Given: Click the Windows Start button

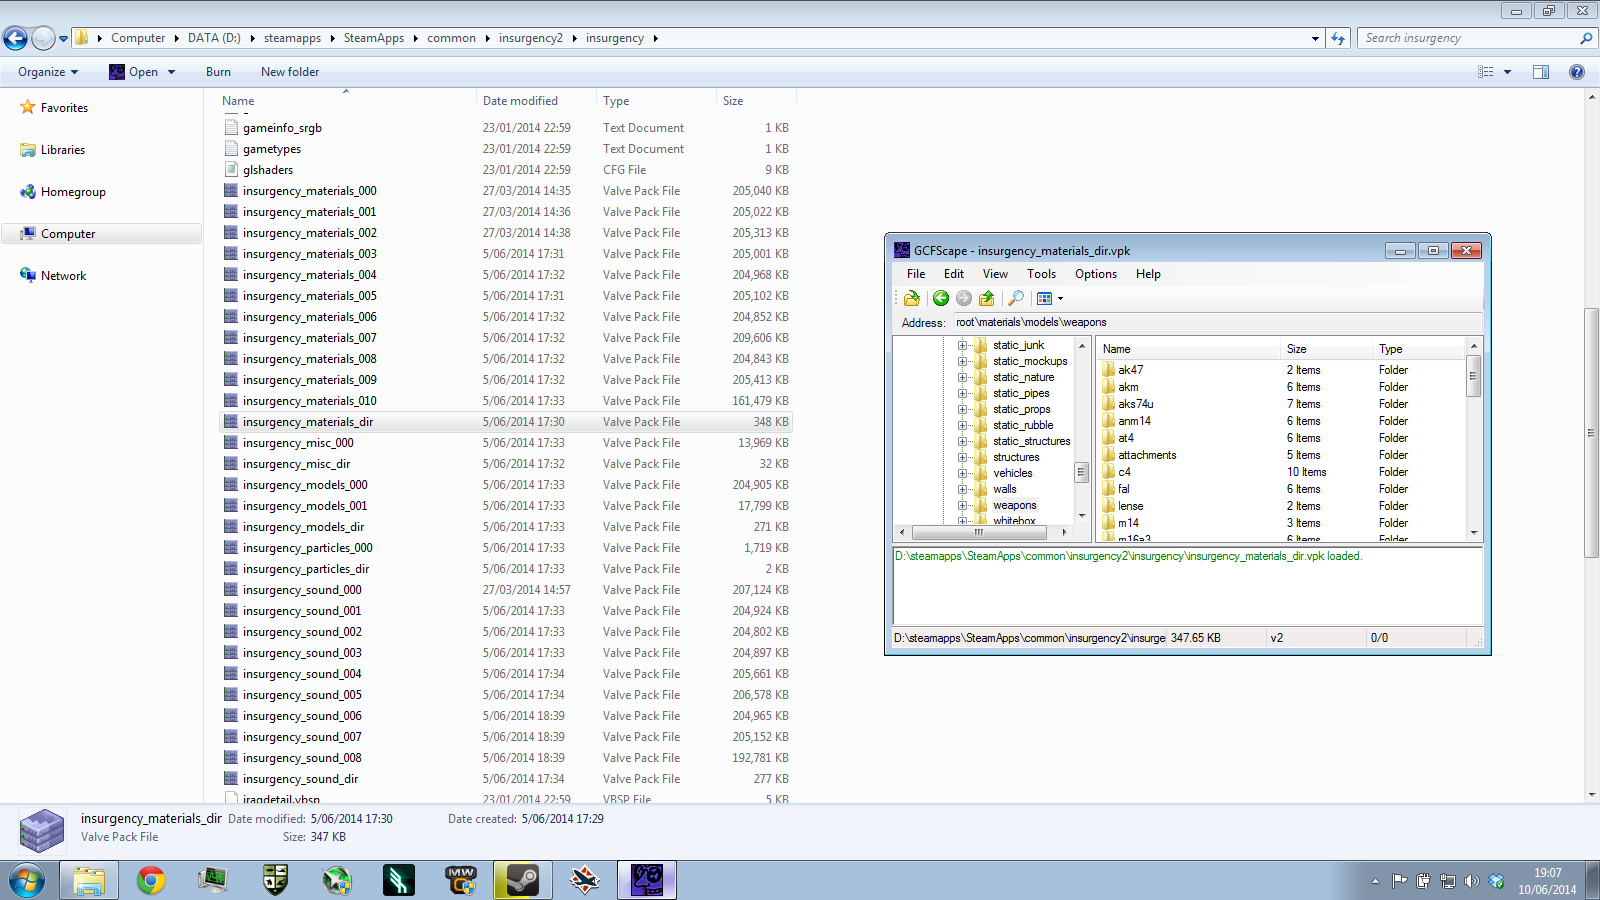Looking at the screenshot, I should [27, 880].
